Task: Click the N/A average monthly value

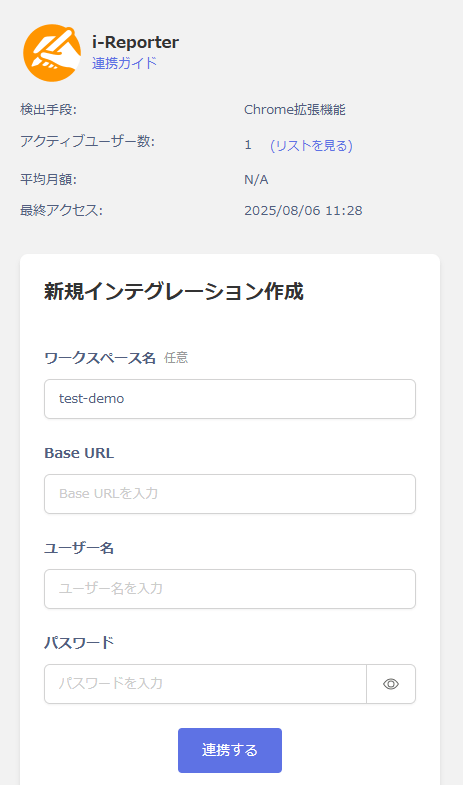Action: 256,180
